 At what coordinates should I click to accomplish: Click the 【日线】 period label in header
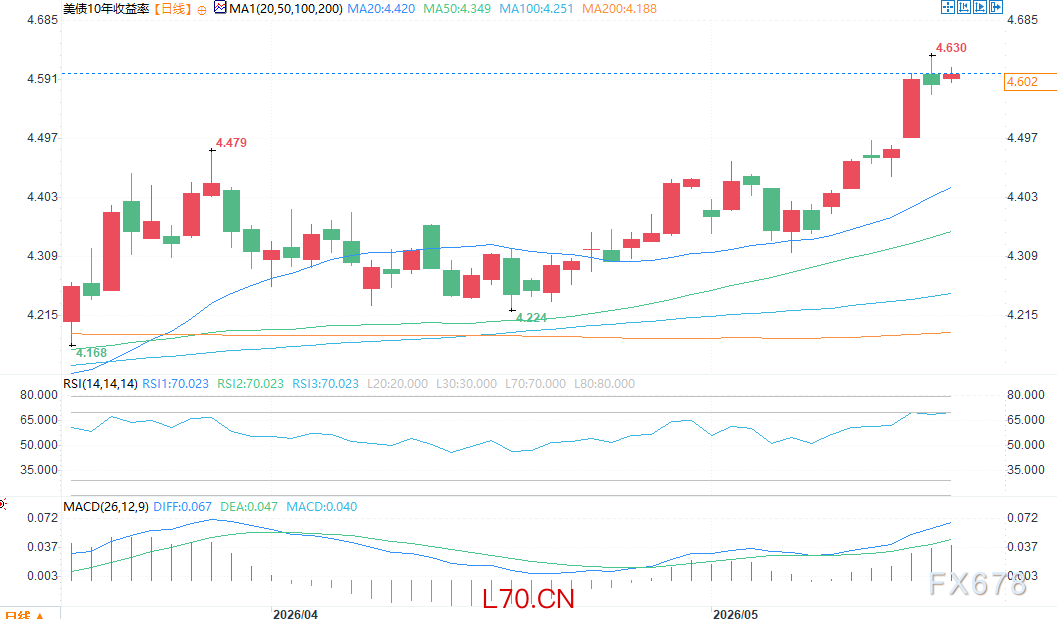coord(173,9)
